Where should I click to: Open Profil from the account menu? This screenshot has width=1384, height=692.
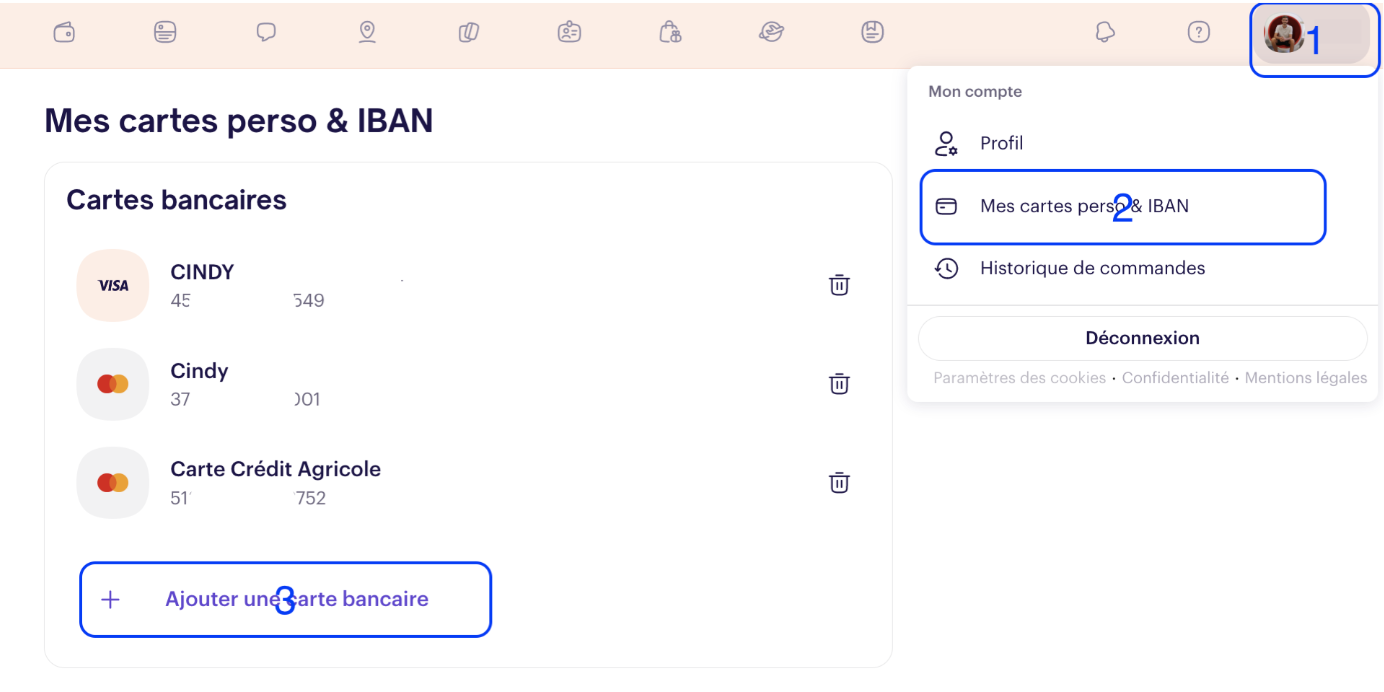click(1001, 144)
